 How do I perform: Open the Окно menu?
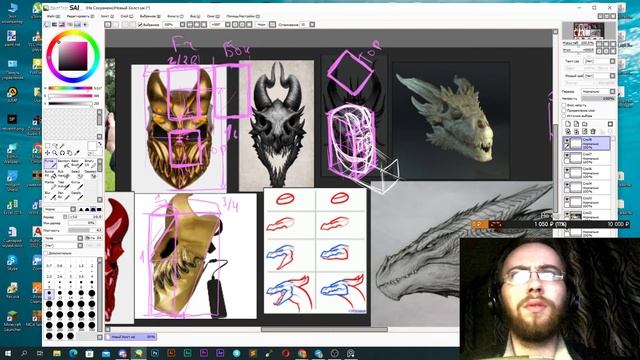[x=213, y=16]
